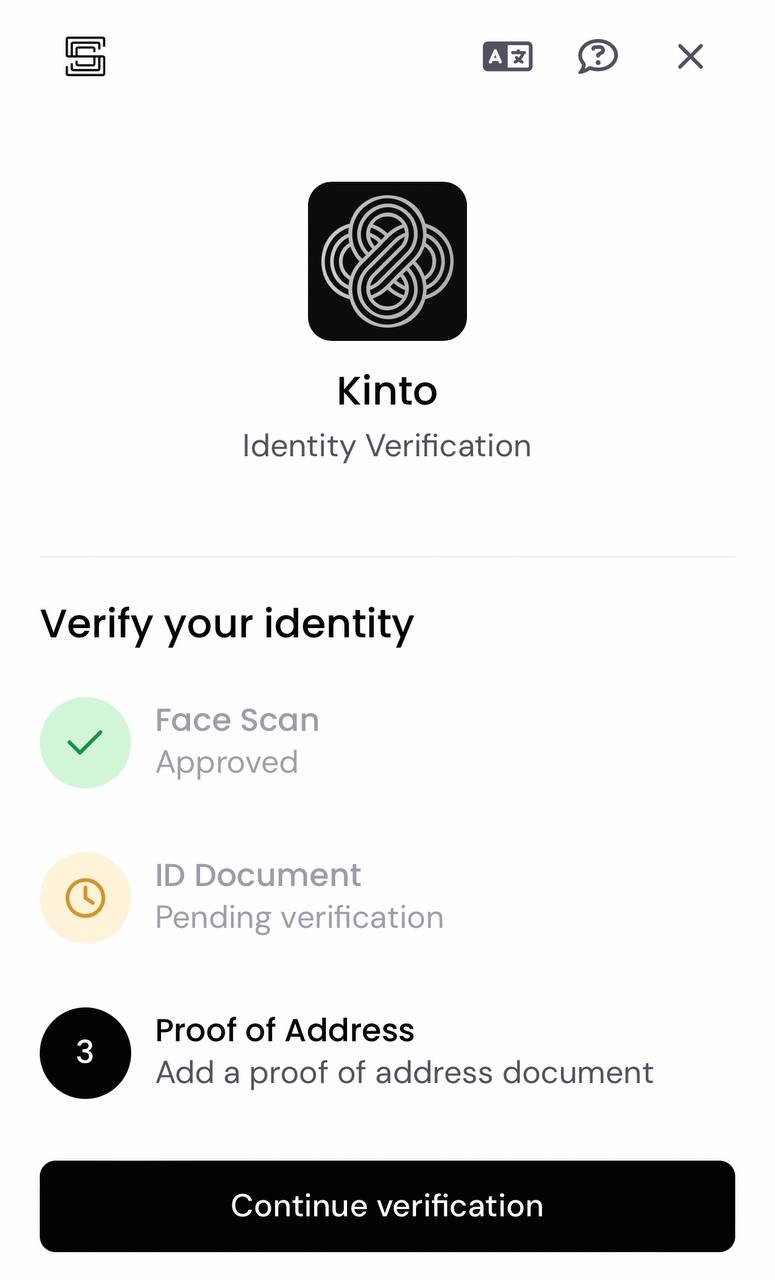
Task: Open the language translation selector
Action: tap(507, 57)
